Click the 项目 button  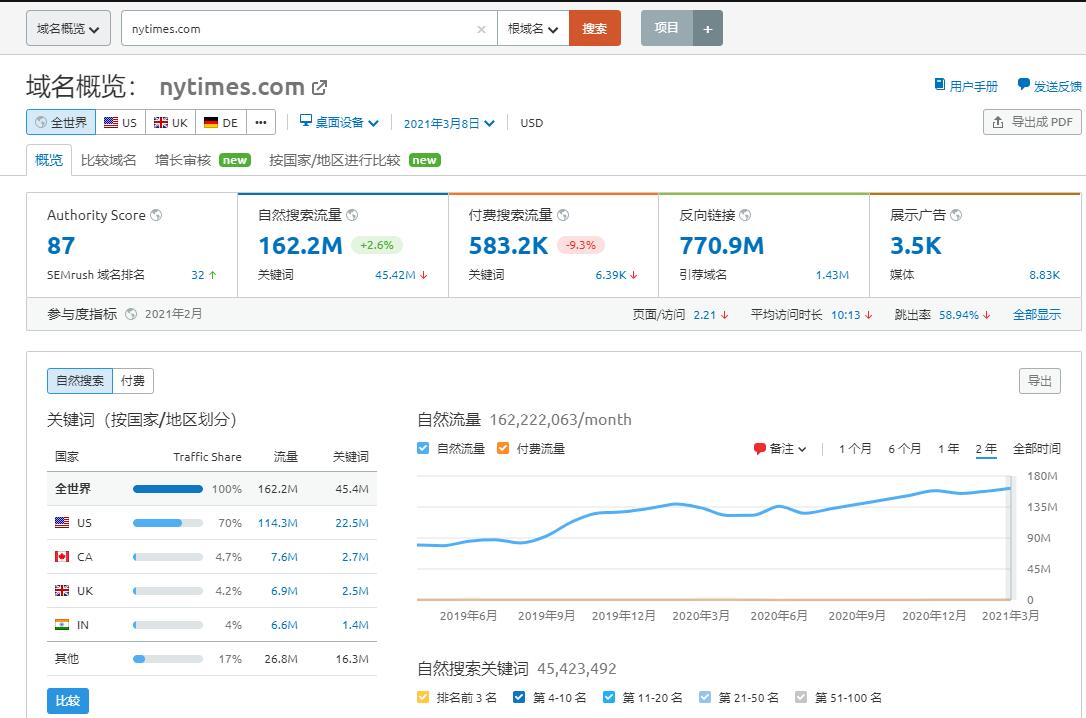click(x=666, y=28)
